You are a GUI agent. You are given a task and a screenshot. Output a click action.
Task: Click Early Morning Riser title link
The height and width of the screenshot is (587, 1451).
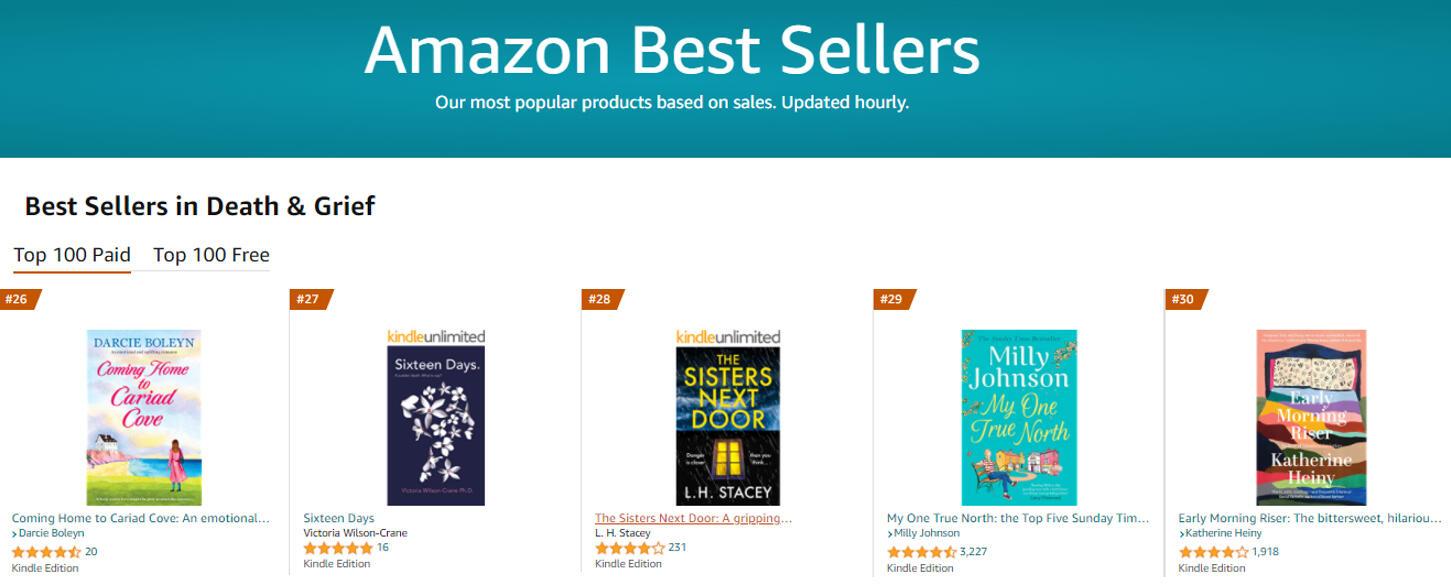[x=1310, y=518]
